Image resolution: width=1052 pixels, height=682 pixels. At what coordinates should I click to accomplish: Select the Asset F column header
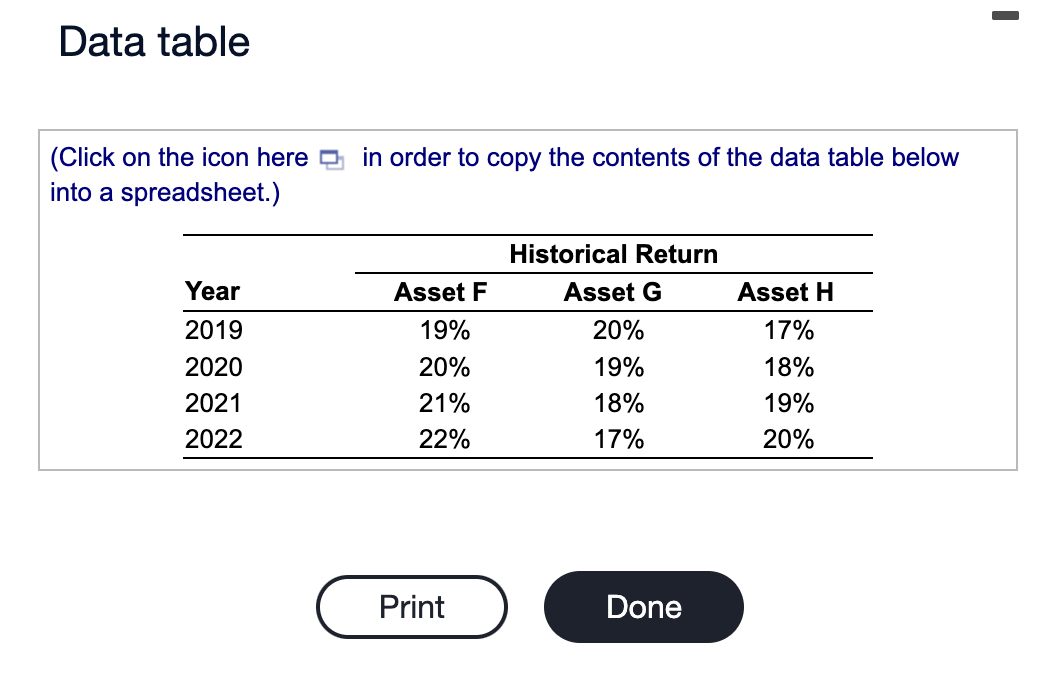[x=440, y=292]
